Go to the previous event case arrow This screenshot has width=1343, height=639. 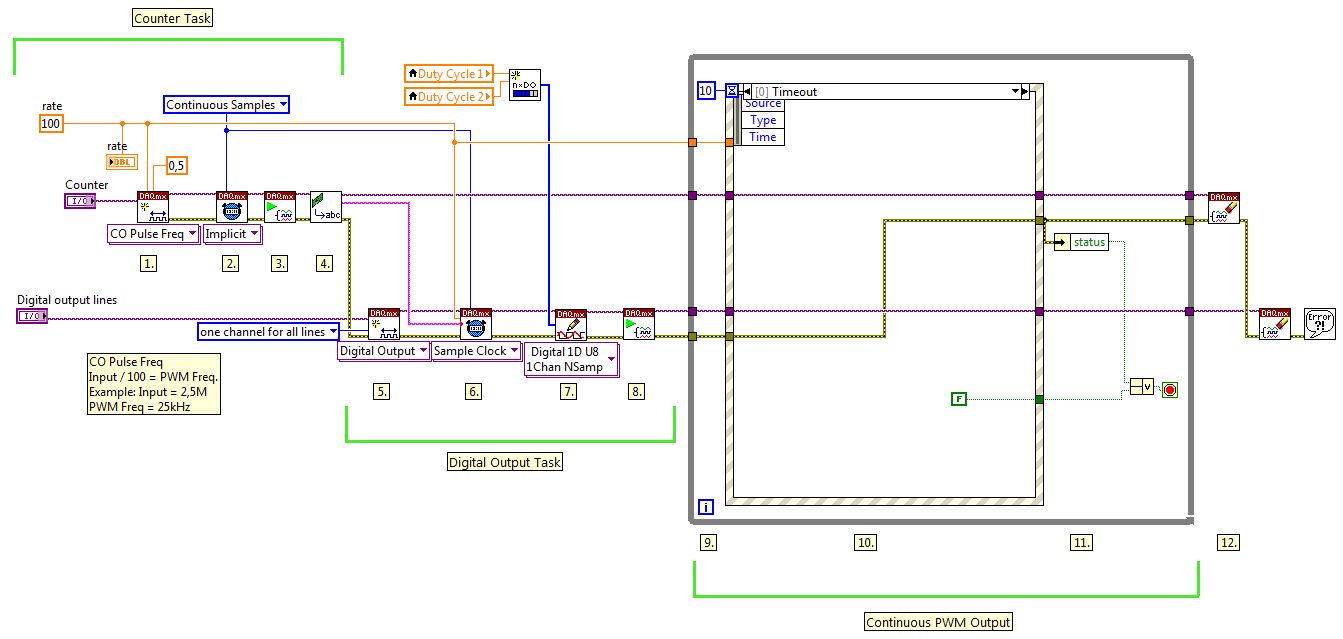click(746, 91)
